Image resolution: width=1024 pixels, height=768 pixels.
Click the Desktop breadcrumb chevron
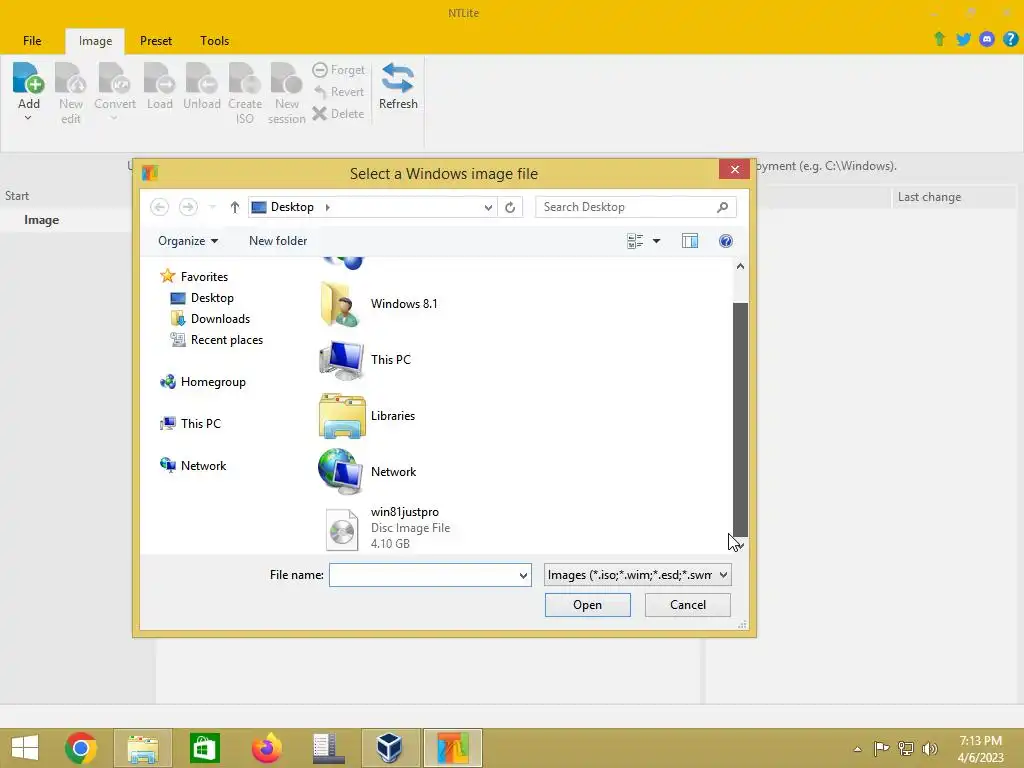click(x=328, y=207)
